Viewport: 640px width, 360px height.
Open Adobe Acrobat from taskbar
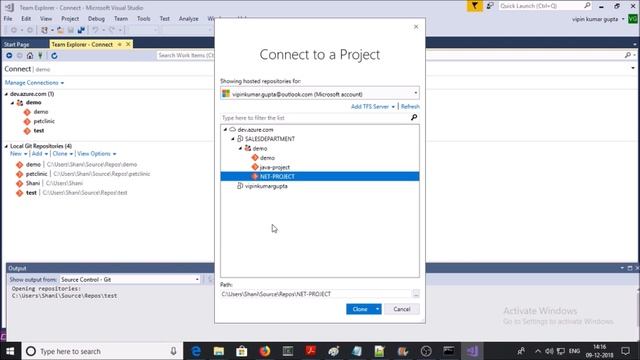(x=311, y=351)
